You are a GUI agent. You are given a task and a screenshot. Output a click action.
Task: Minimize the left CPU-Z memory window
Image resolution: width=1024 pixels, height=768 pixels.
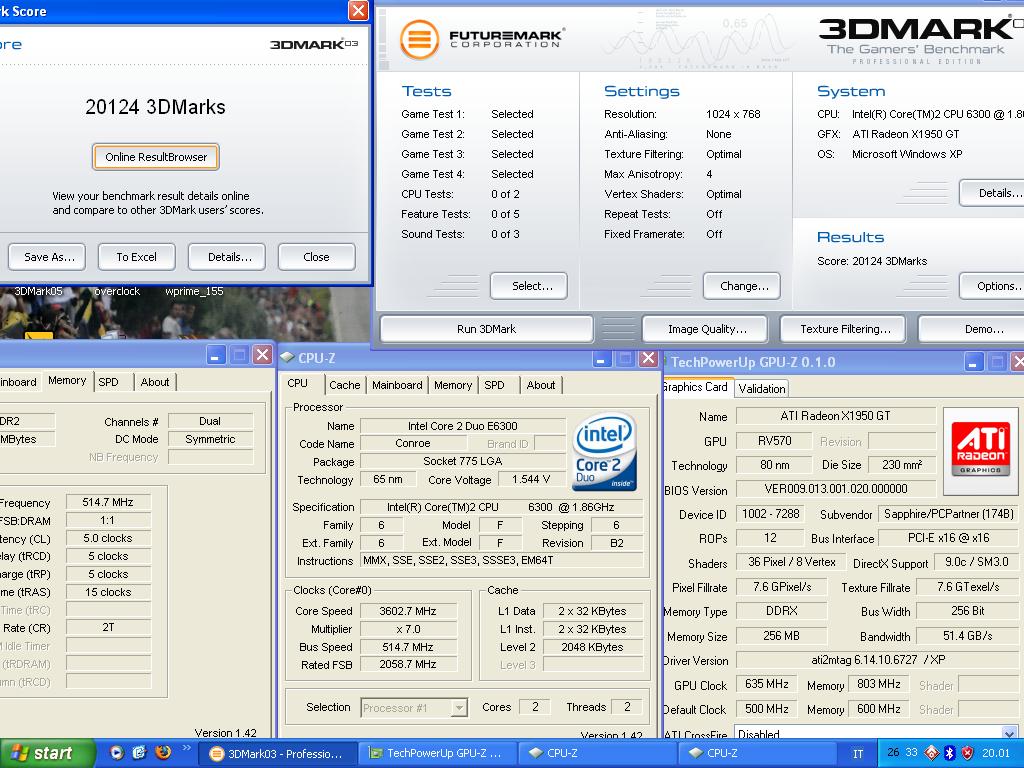[216, 355]
